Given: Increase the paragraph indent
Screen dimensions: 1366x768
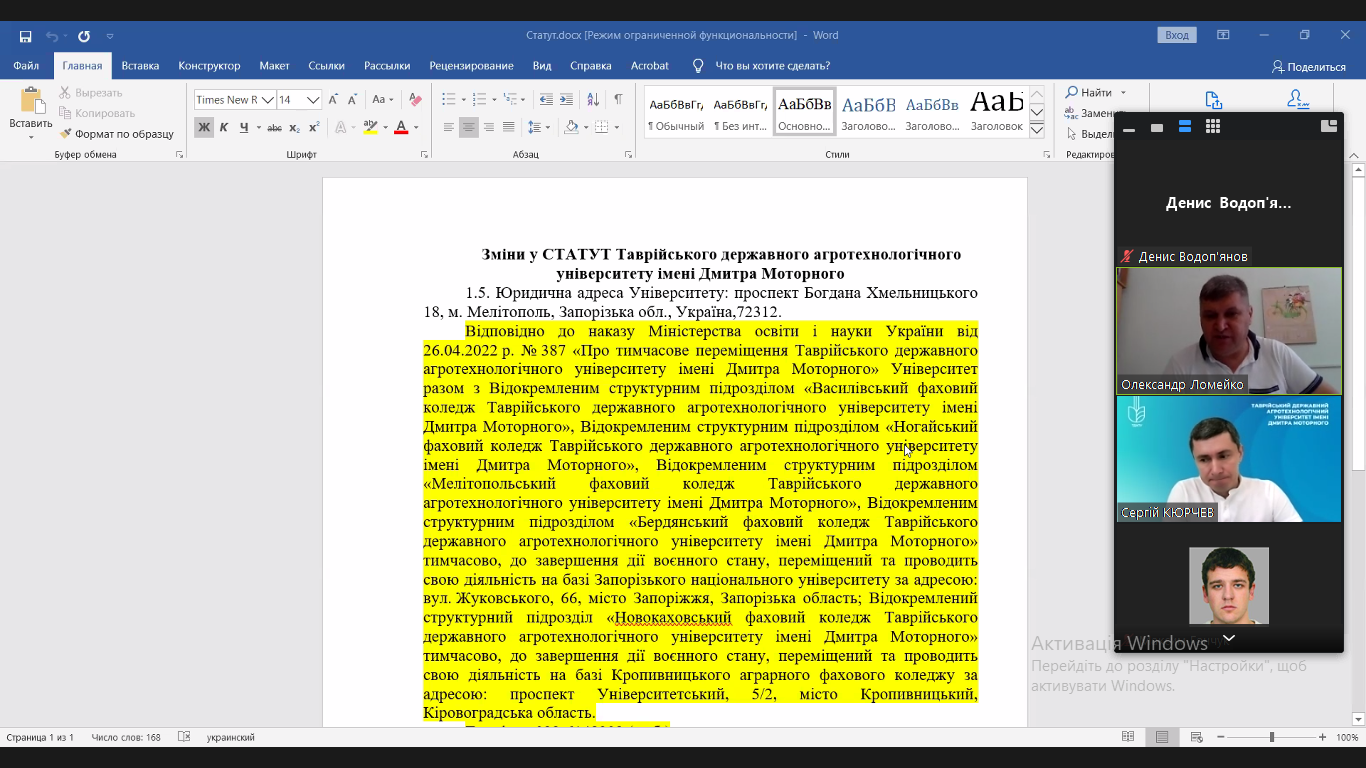Looking at the screenshot, I should coord(567,100).
